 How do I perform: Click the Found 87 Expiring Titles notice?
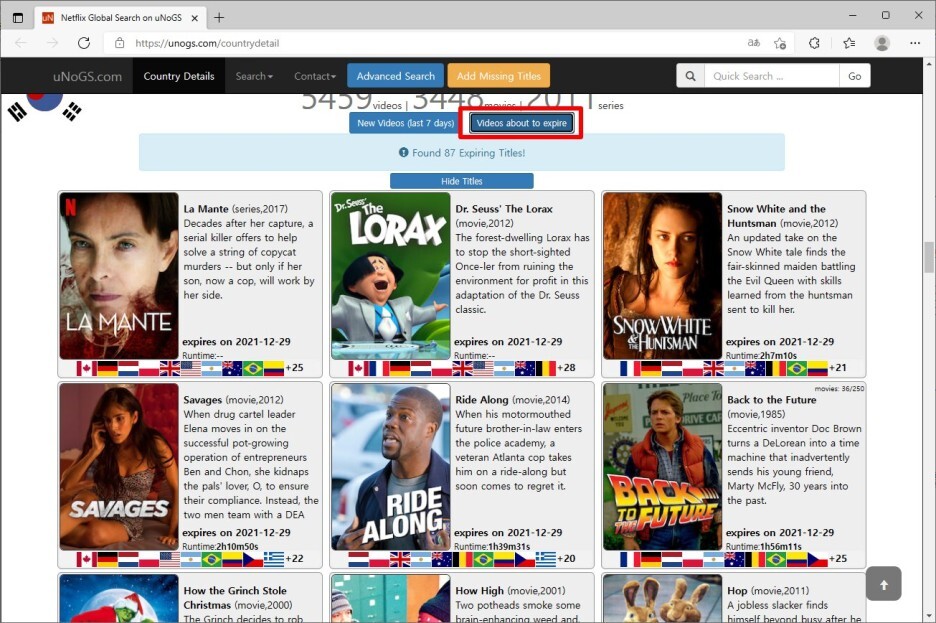pyautogui.click(x=462, y=153)
